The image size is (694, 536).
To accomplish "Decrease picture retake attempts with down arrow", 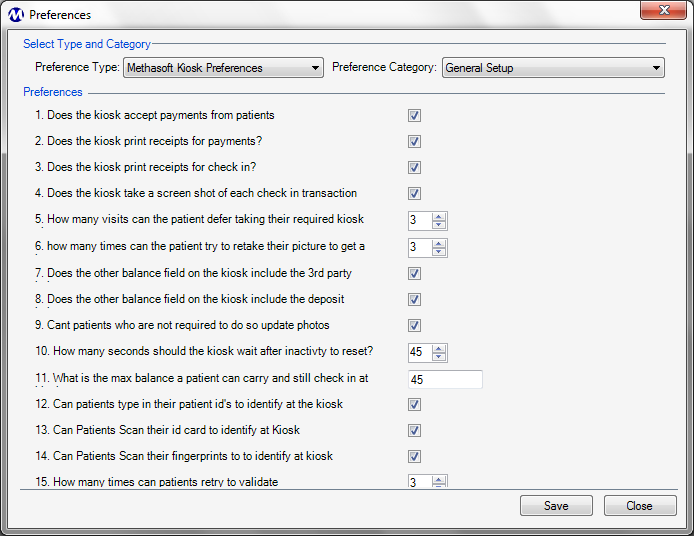I will pos(439,252).
